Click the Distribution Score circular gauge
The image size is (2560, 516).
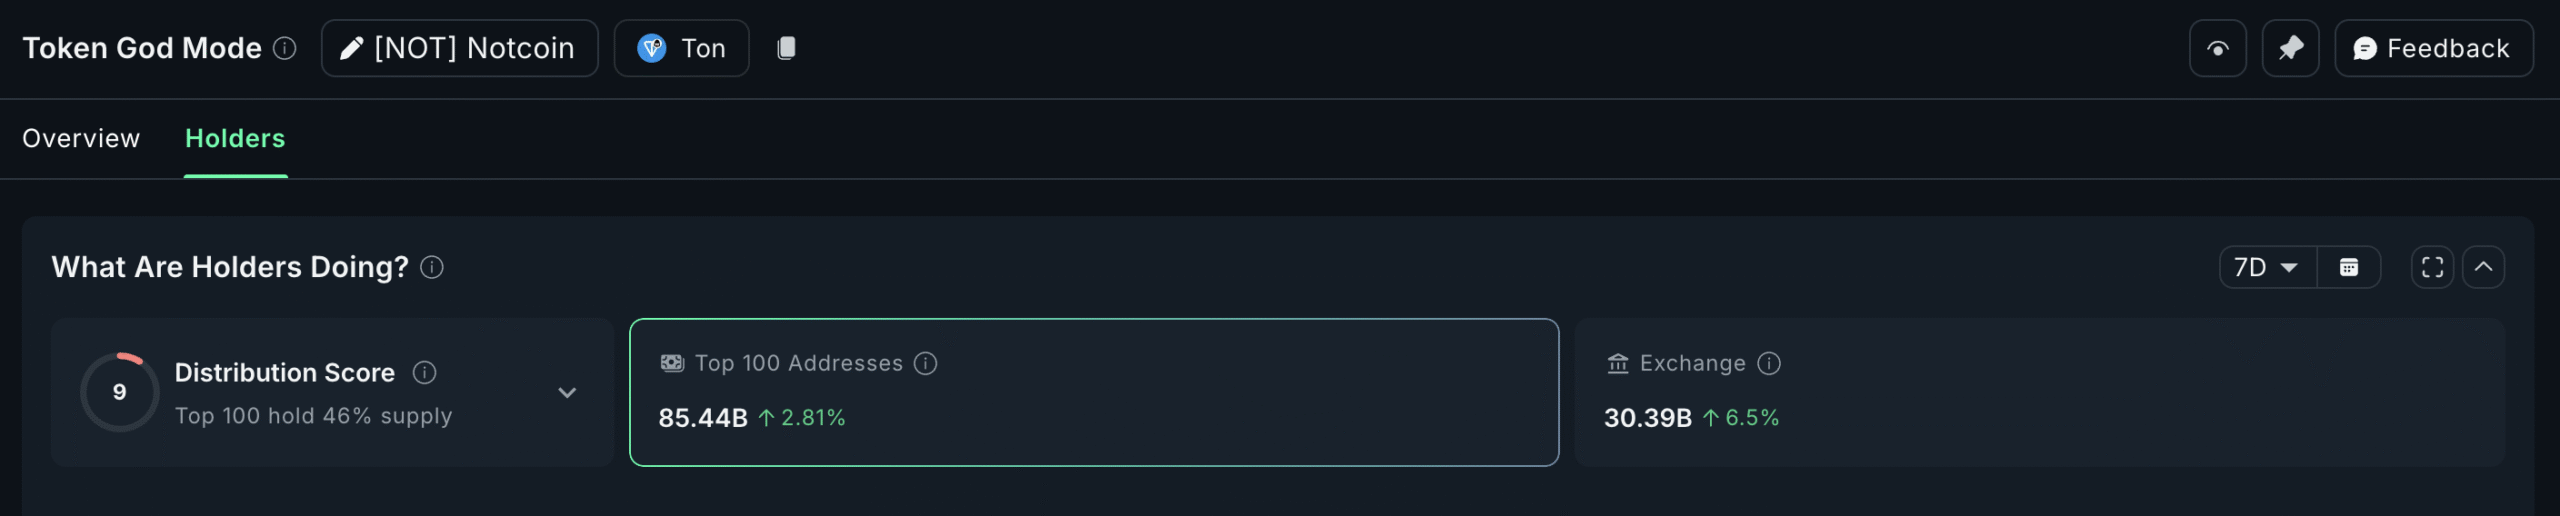pos(120,392)
